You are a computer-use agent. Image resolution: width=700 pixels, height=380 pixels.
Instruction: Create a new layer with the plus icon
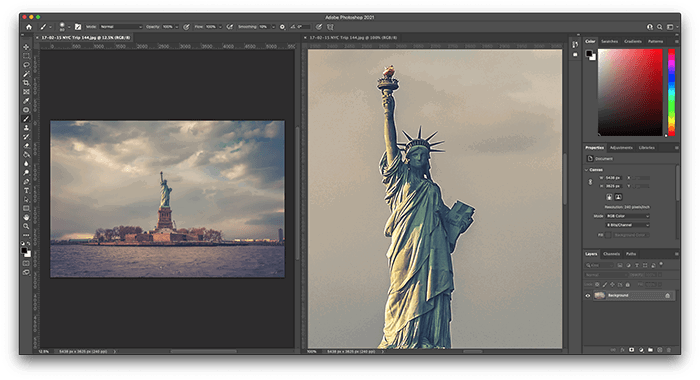click(660, 350)
